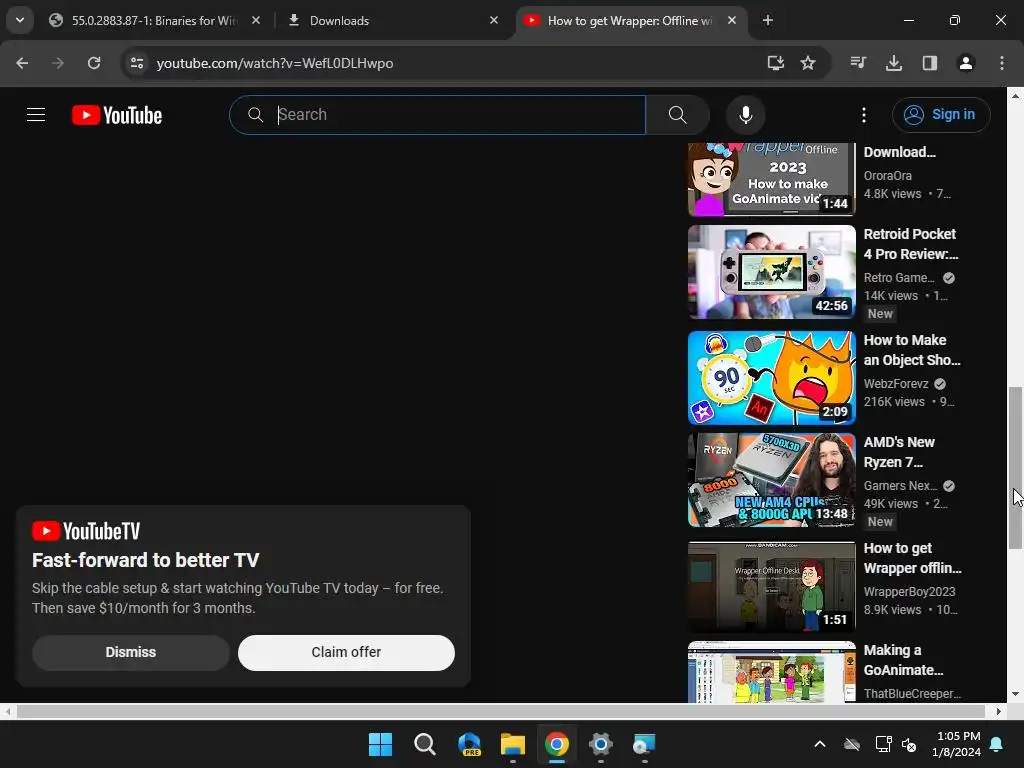The height and width of the screenshot is (768, 1024).
Task: Open Making a GoAnimate title link
Action: [x=903, y=660]
